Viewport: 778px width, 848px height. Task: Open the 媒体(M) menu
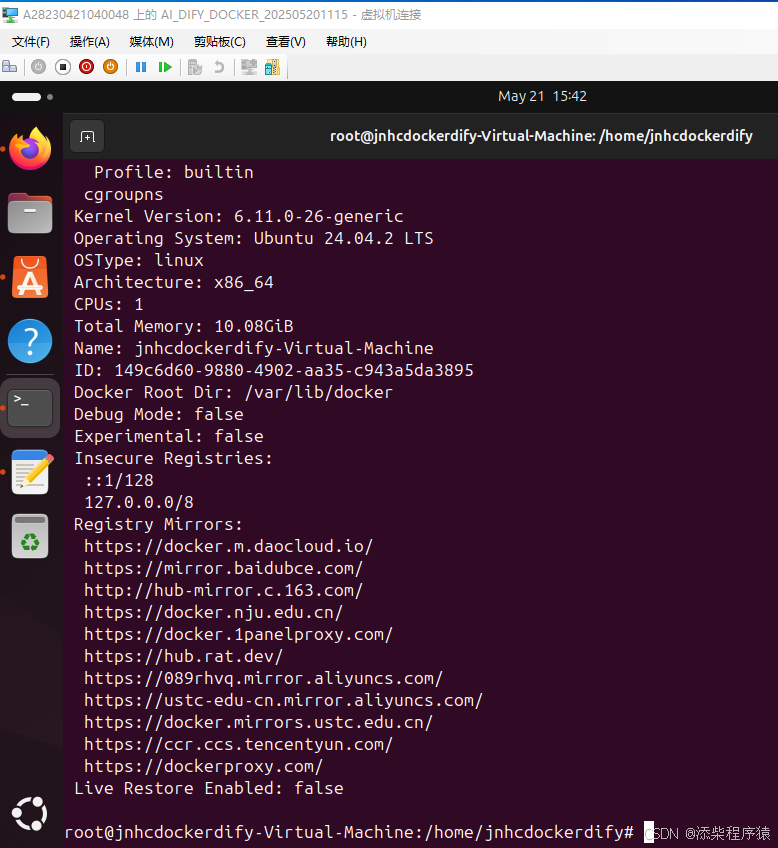[x=151, y=42]
